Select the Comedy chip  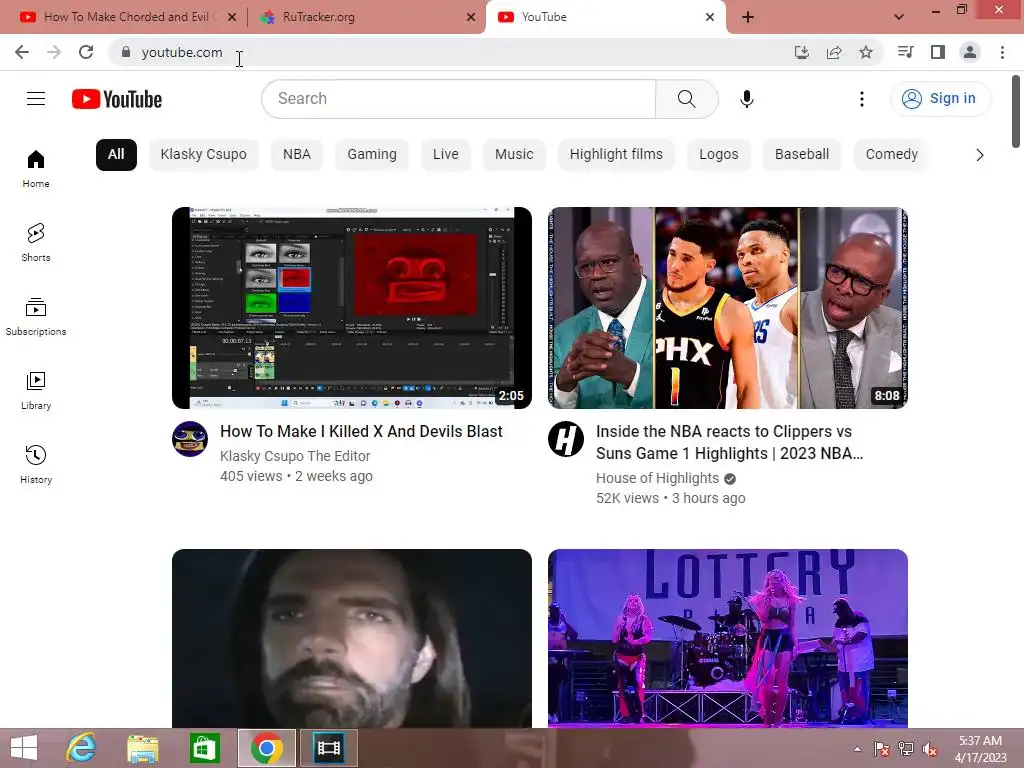pyautogui.click(x=892, y=155)
